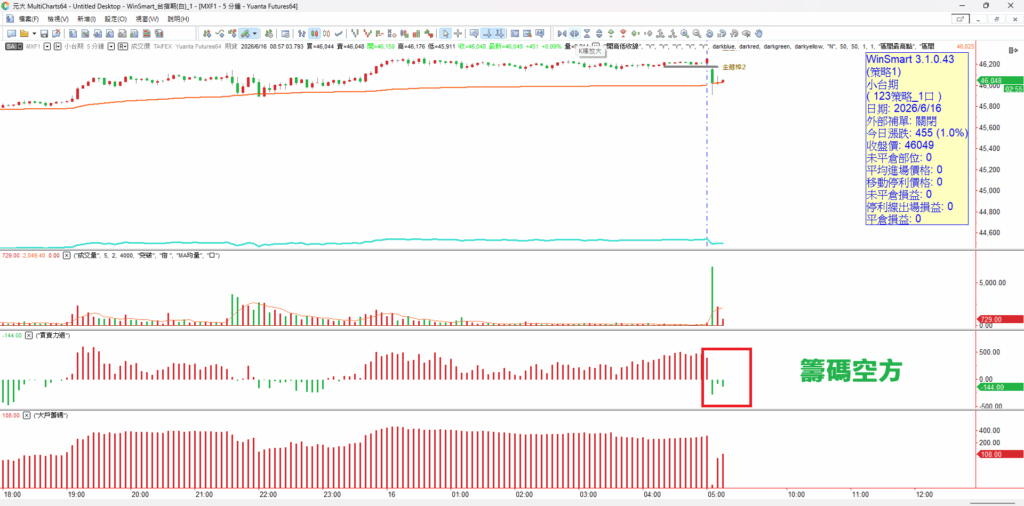The height and width of the screenshot is (506, 1024).
Task: Click the zoom out magnifier icon
Action: tap(697, 33)
